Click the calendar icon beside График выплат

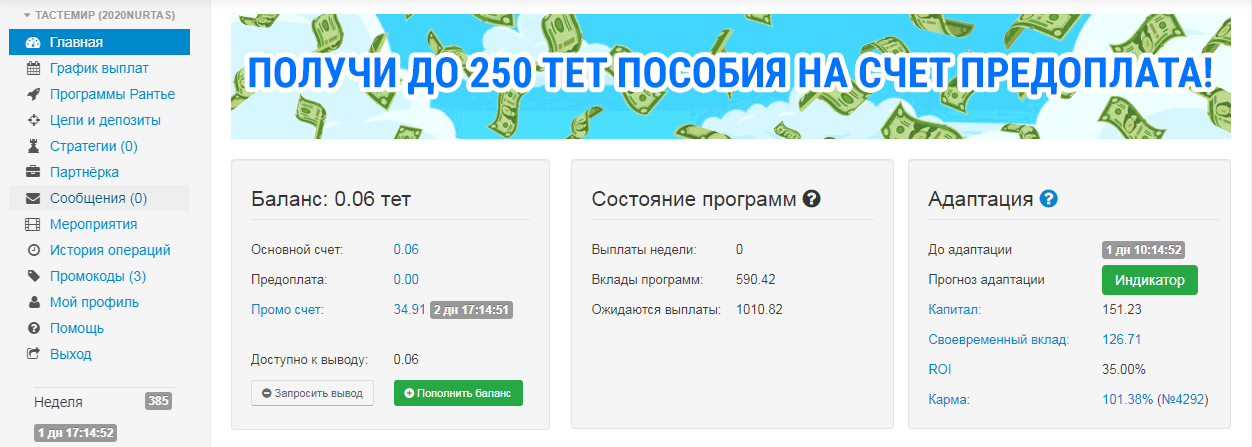[x=33, y=68]
